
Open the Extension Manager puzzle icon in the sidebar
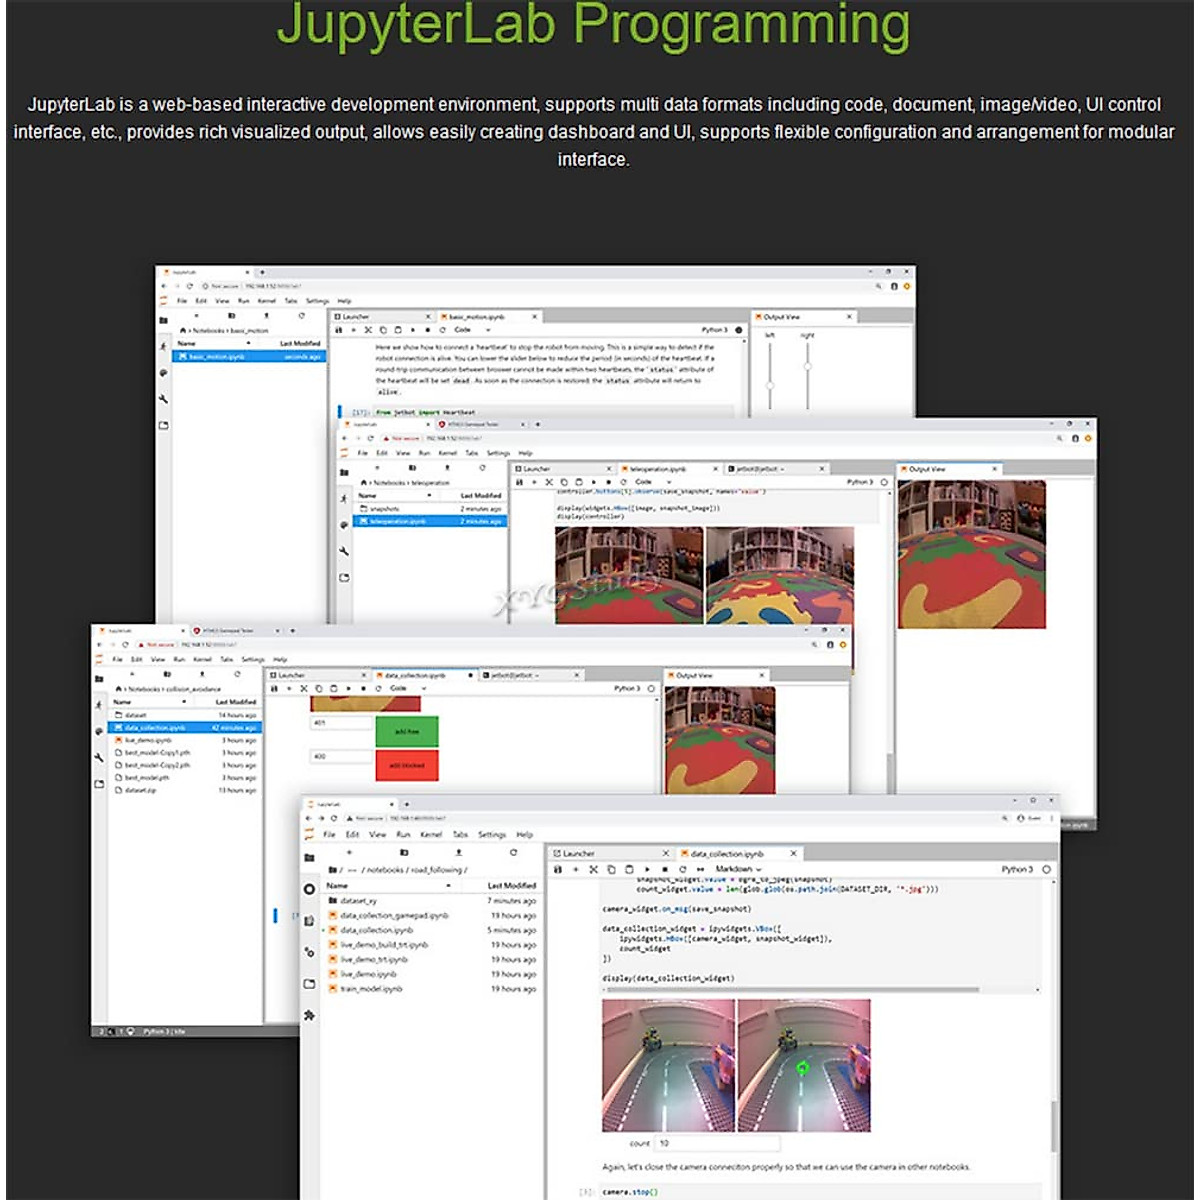[x=309, y=1015]
